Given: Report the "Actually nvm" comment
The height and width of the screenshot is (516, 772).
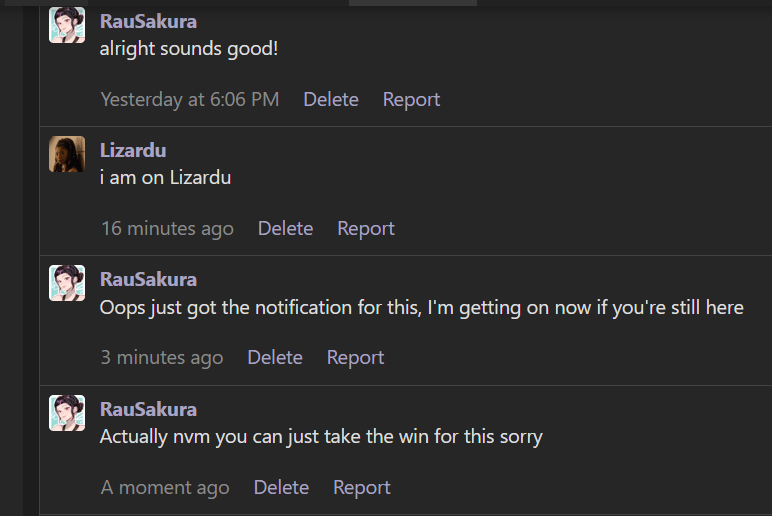Looking at the screenshot, I should (x=361, y=487).
